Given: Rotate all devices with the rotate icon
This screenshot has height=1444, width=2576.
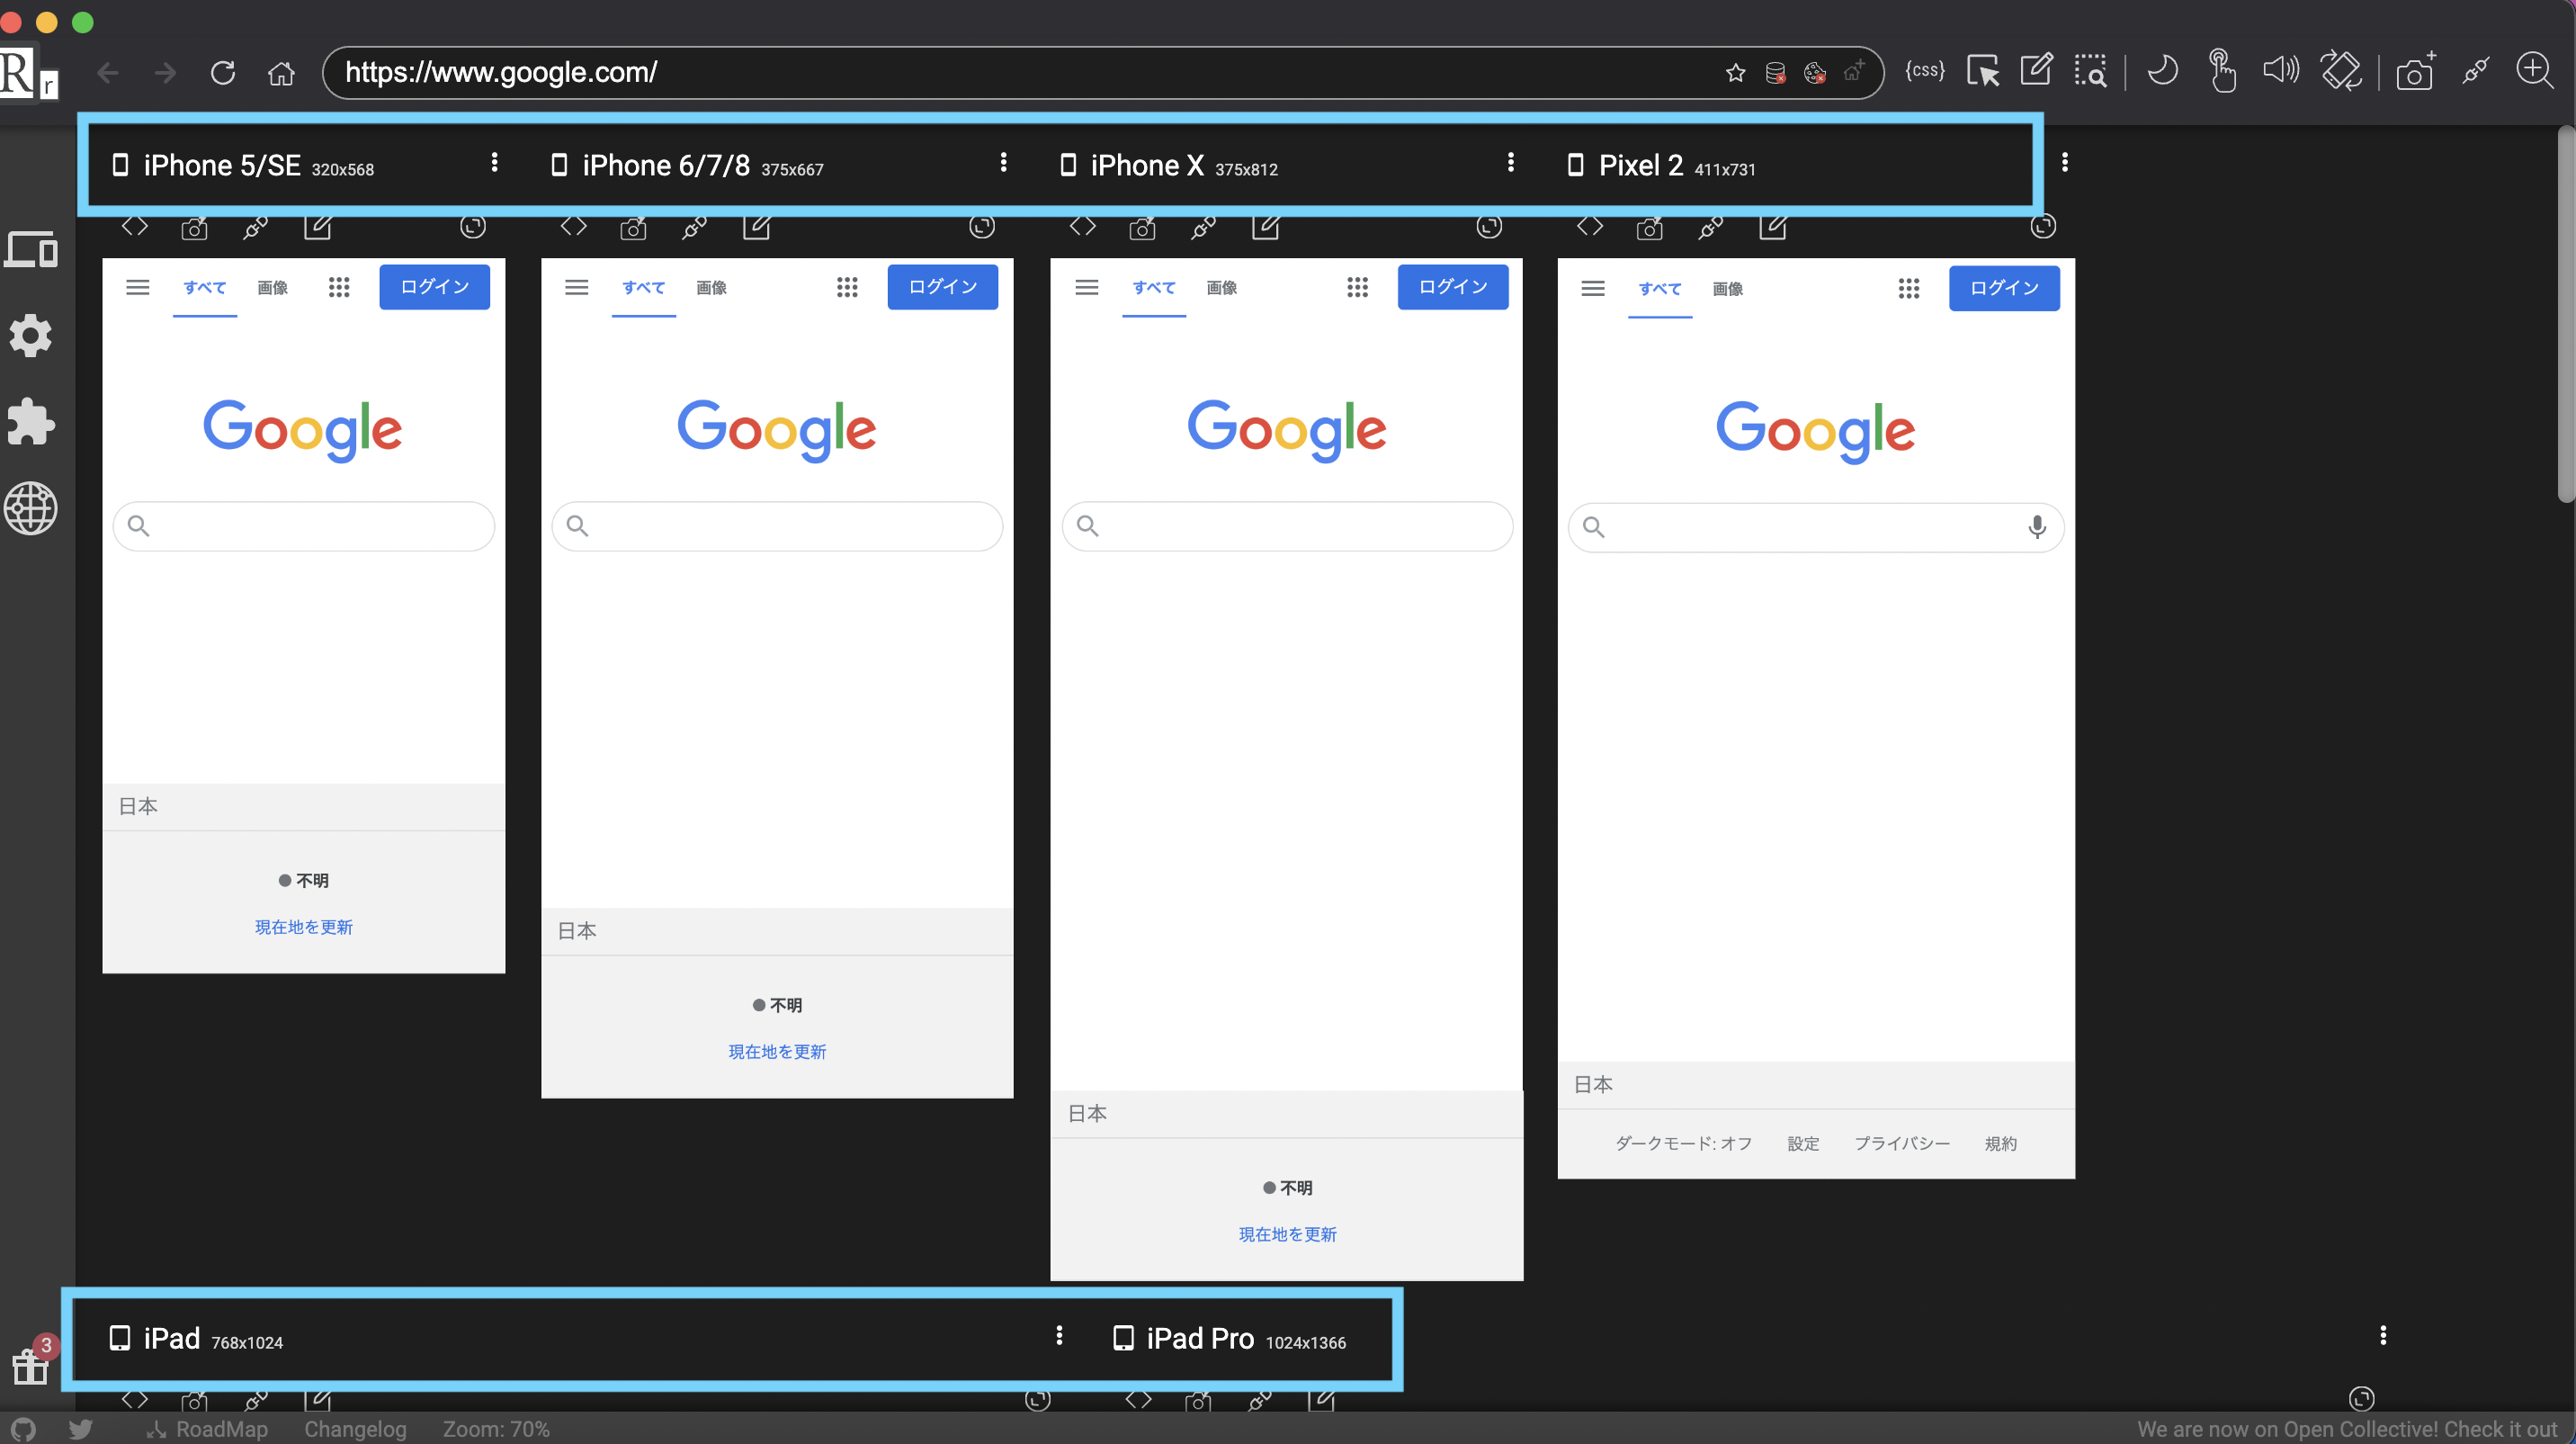Looking at the screenshot, I should tap(2341, 70).
